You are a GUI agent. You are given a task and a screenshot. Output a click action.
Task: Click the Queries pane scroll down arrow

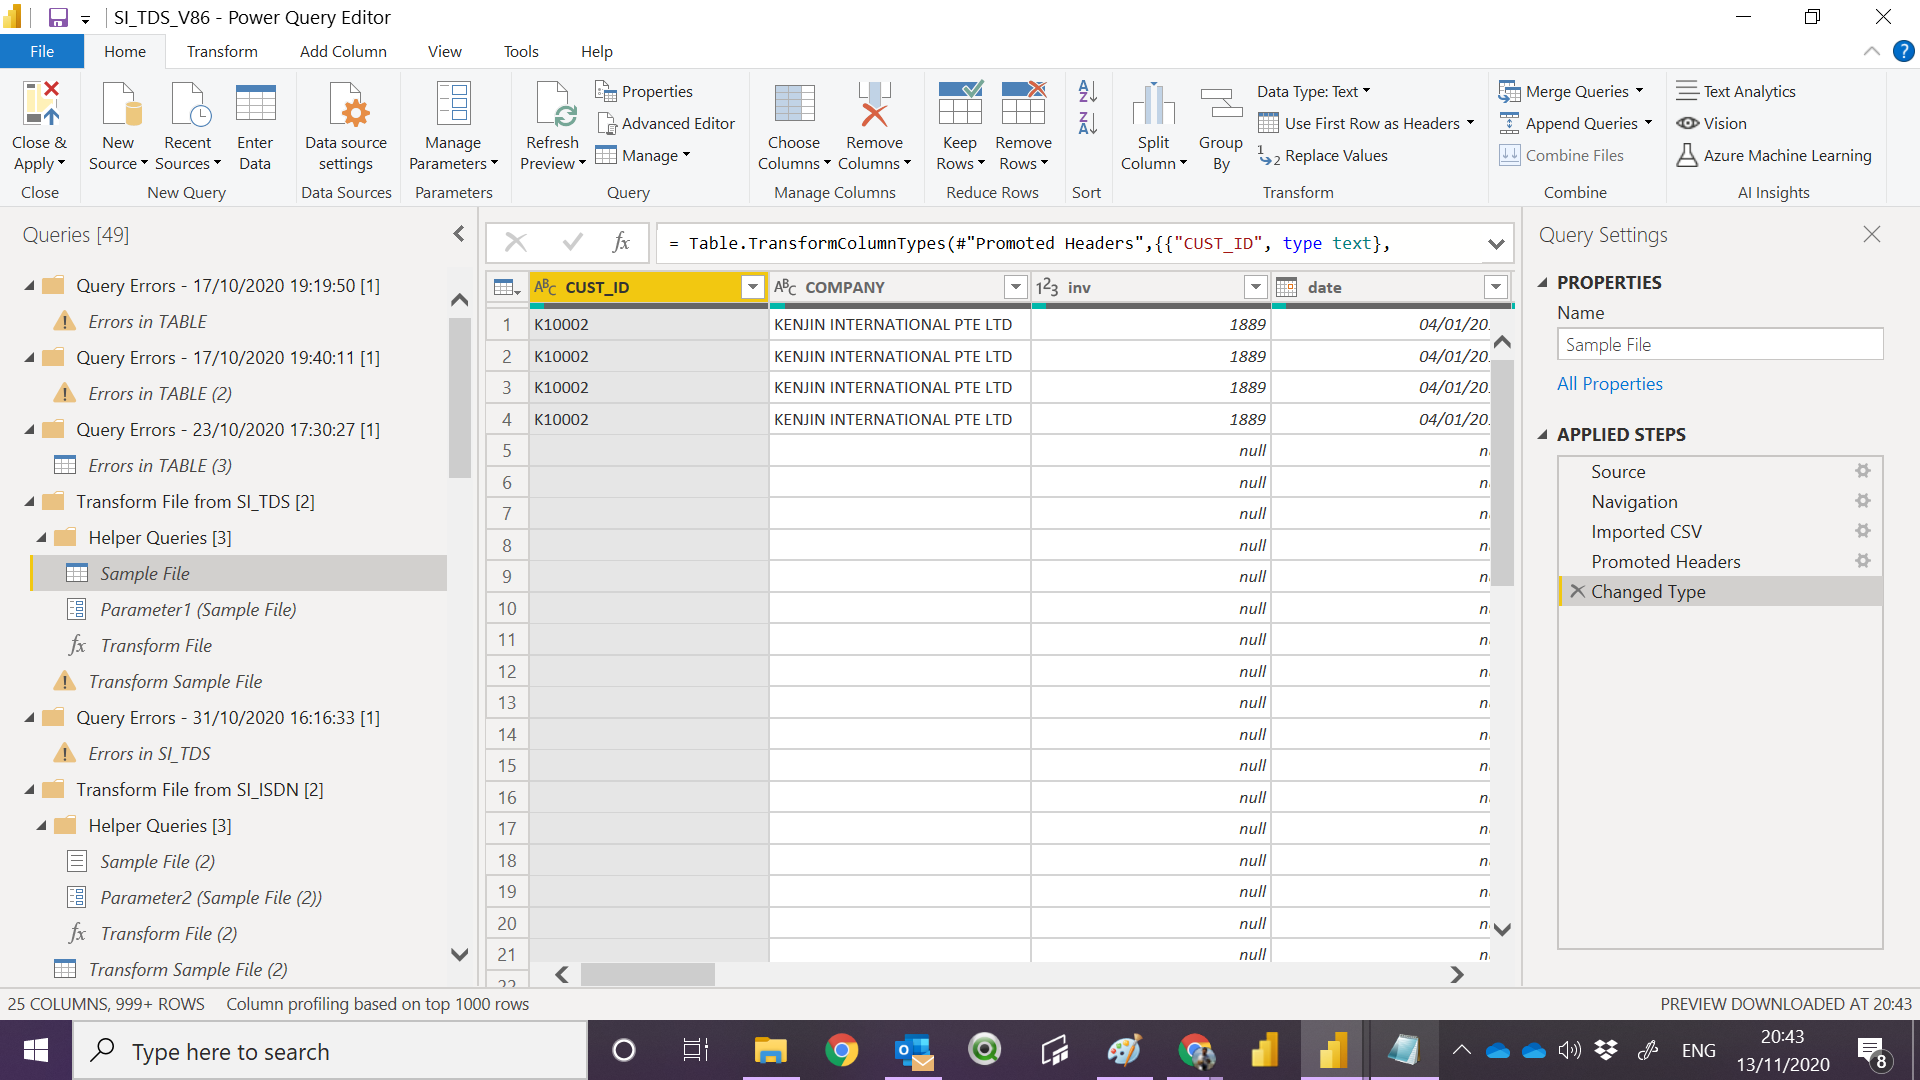[x=459, y=954]
